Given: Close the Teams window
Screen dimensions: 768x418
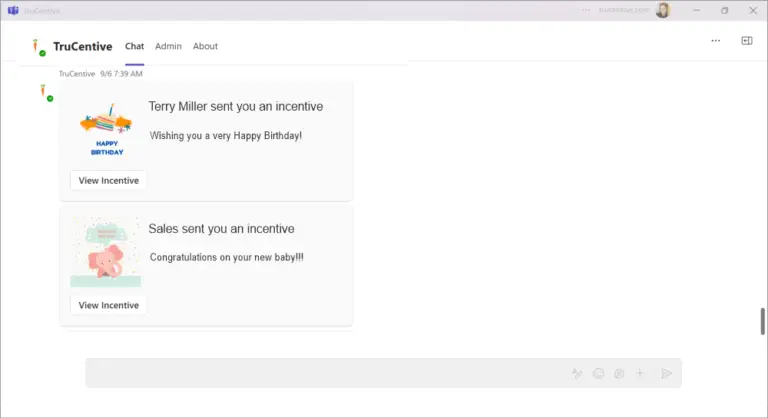Looking at the screenshot, I should [753, 10].
